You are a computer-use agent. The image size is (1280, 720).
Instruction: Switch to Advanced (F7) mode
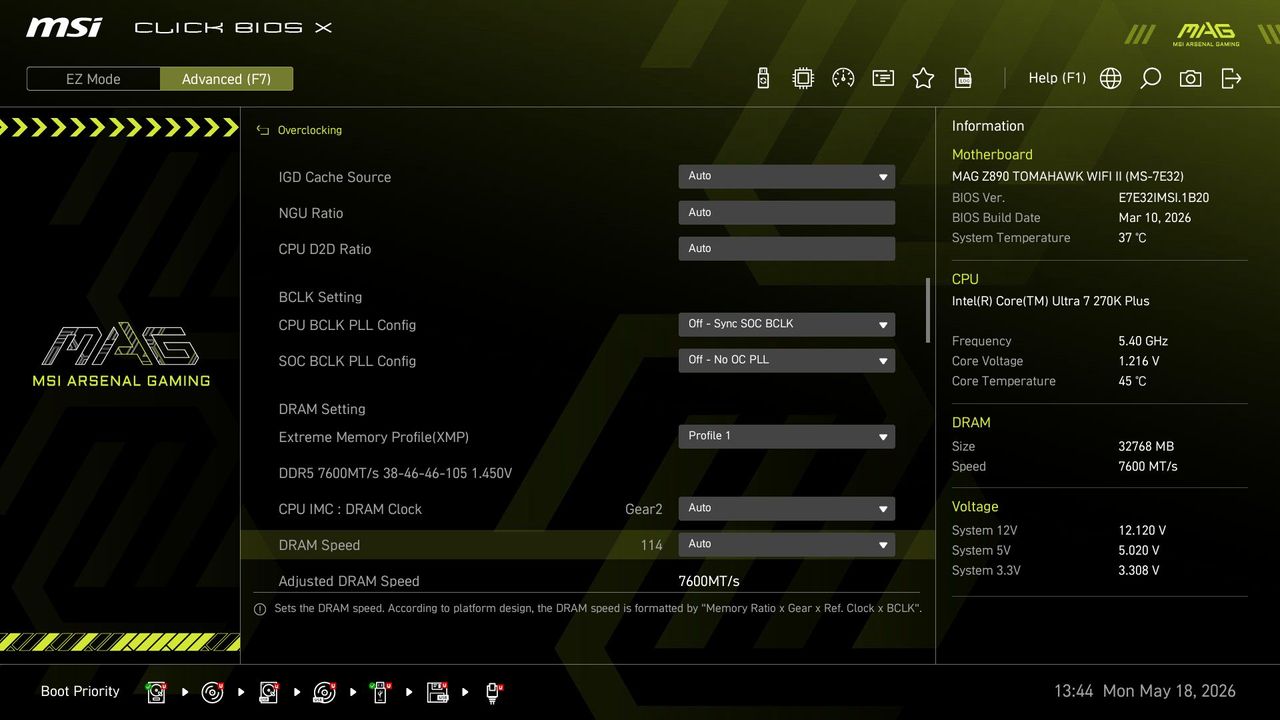(226, 79)
